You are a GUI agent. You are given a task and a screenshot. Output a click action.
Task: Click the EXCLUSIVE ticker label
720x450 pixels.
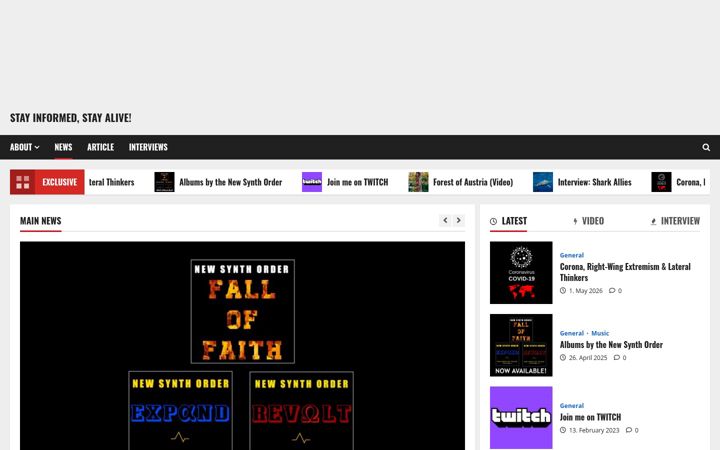coord(60,182)
